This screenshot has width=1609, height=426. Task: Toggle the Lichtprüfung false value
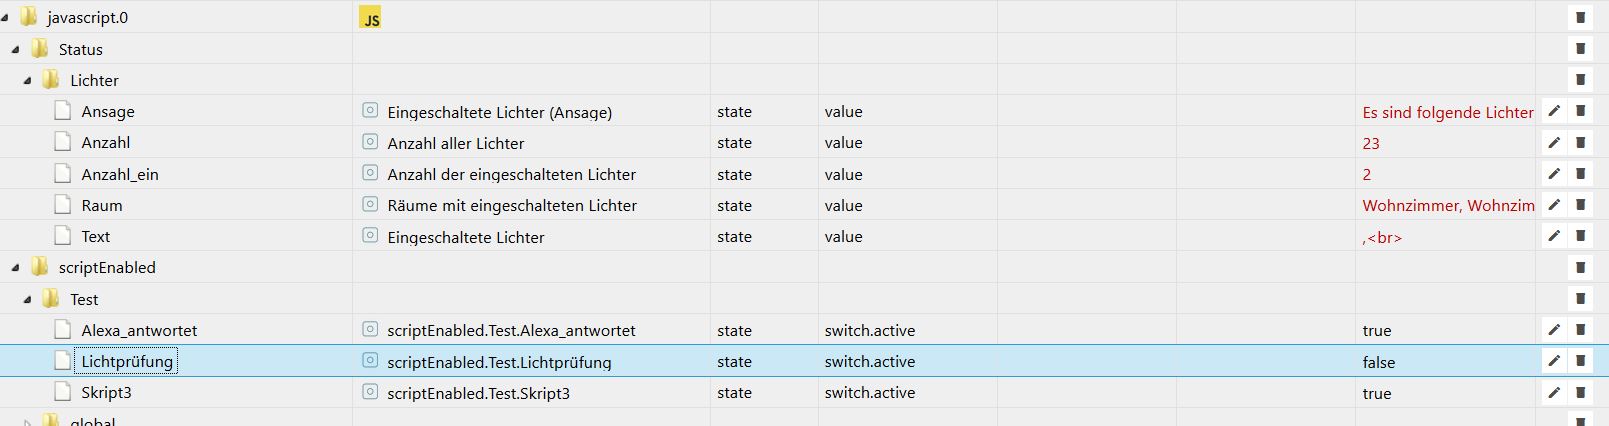pos(1378,362)
